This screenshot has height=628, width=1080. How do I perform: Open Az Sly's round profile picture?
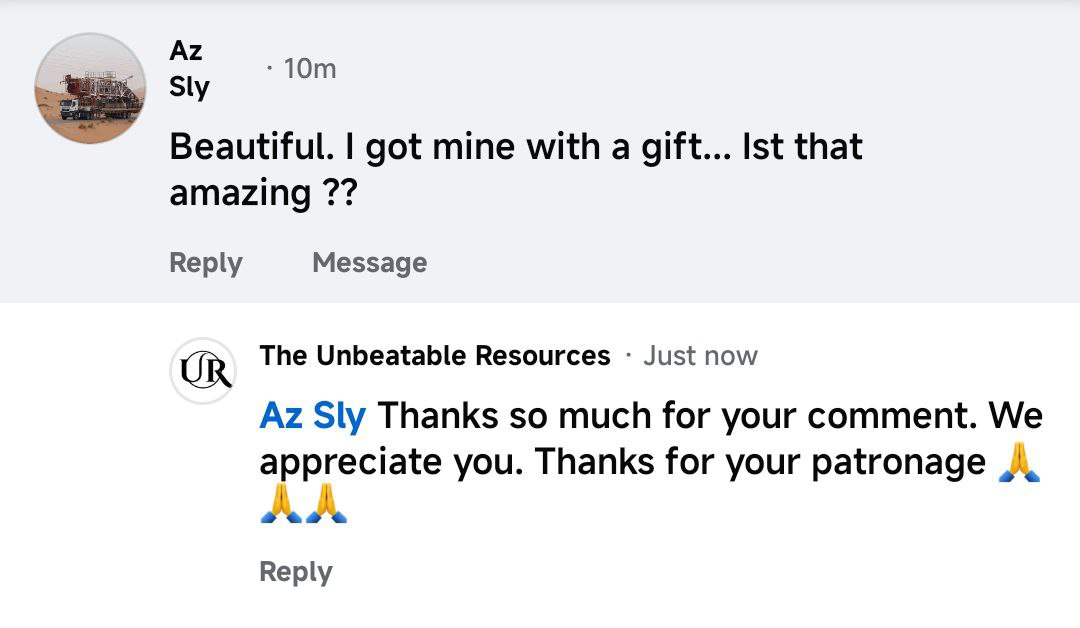[91, 88]
